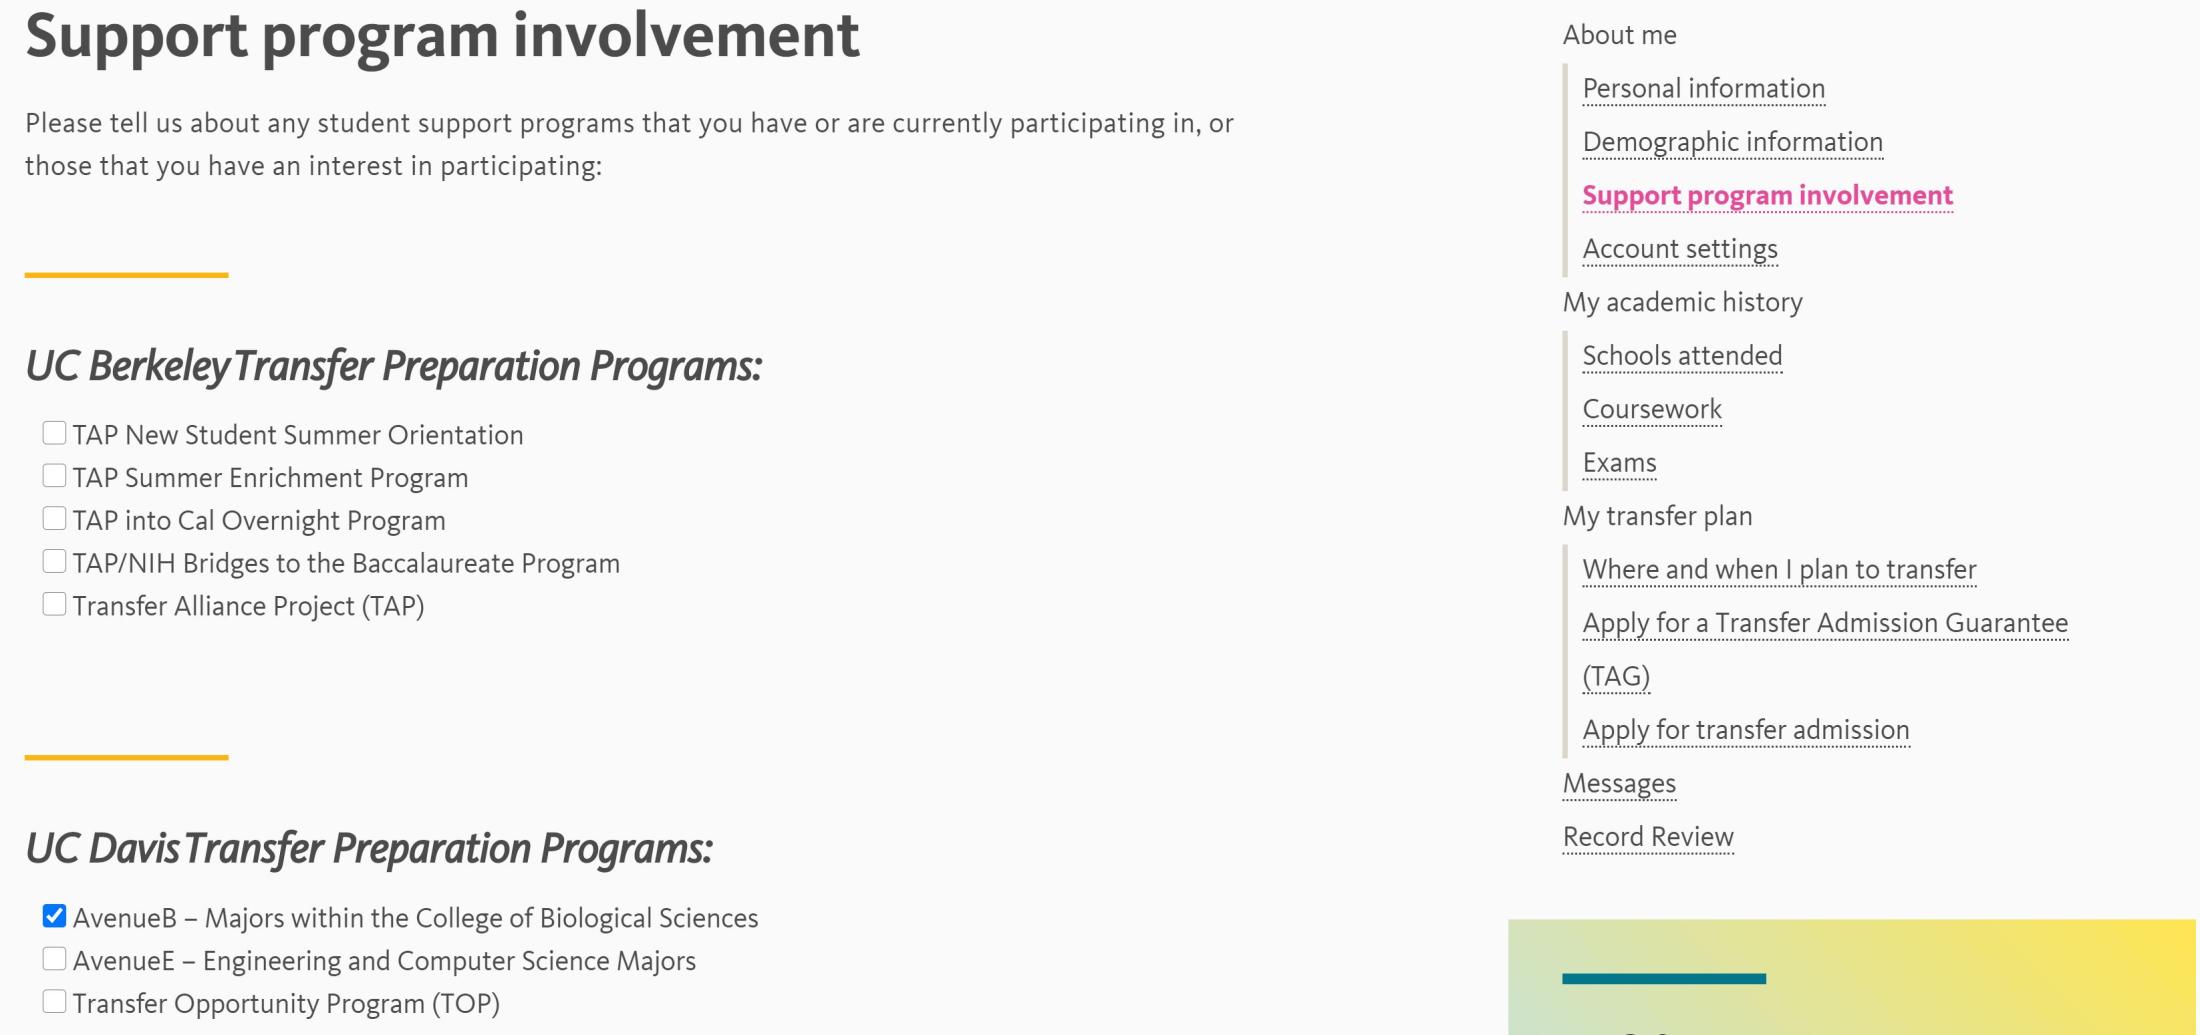Check Transfer Alliance Project (TAP) box
The width and height of the screenshot is (2200, 1035).
[x=54, y=605]
